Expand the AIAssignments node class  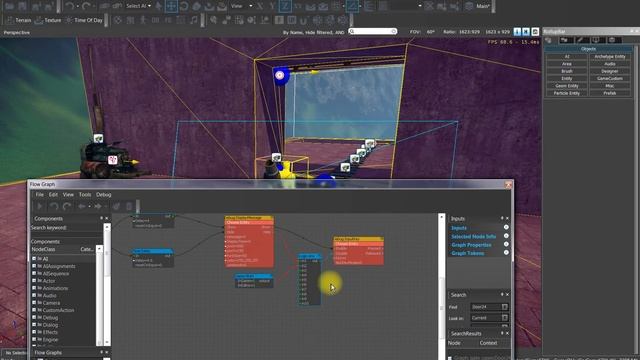[x=34, y=266]
